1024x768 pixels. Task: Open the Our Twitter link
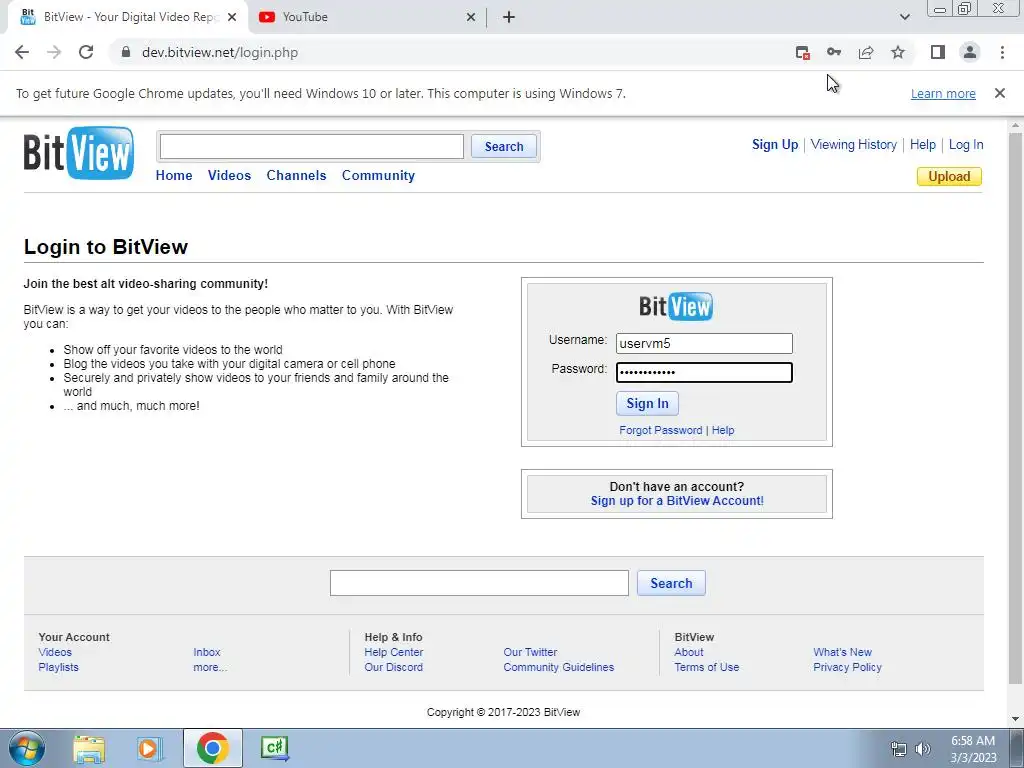[x=530, y=652]
